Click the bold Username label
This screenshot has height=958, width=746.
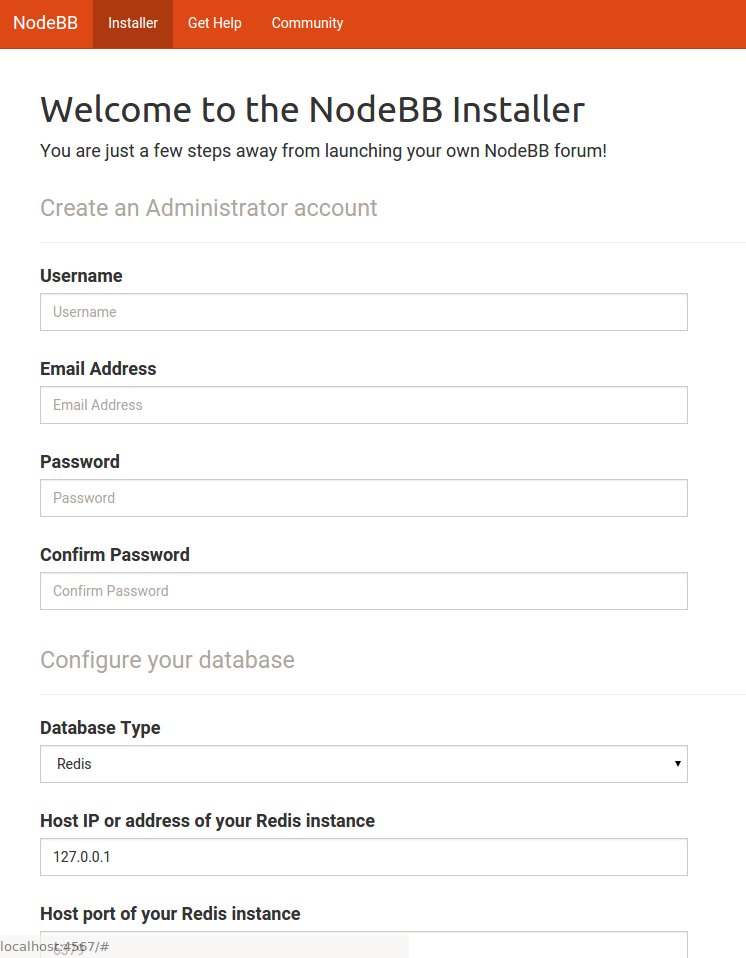(81, 276)
